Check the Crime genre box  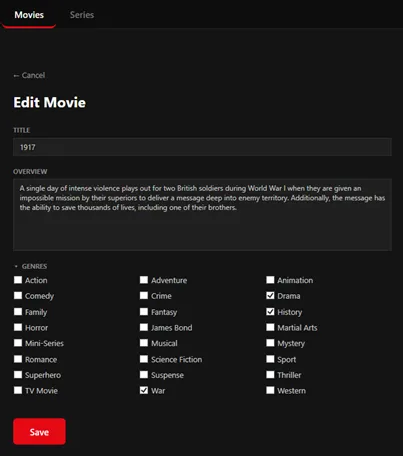(144, 295)
